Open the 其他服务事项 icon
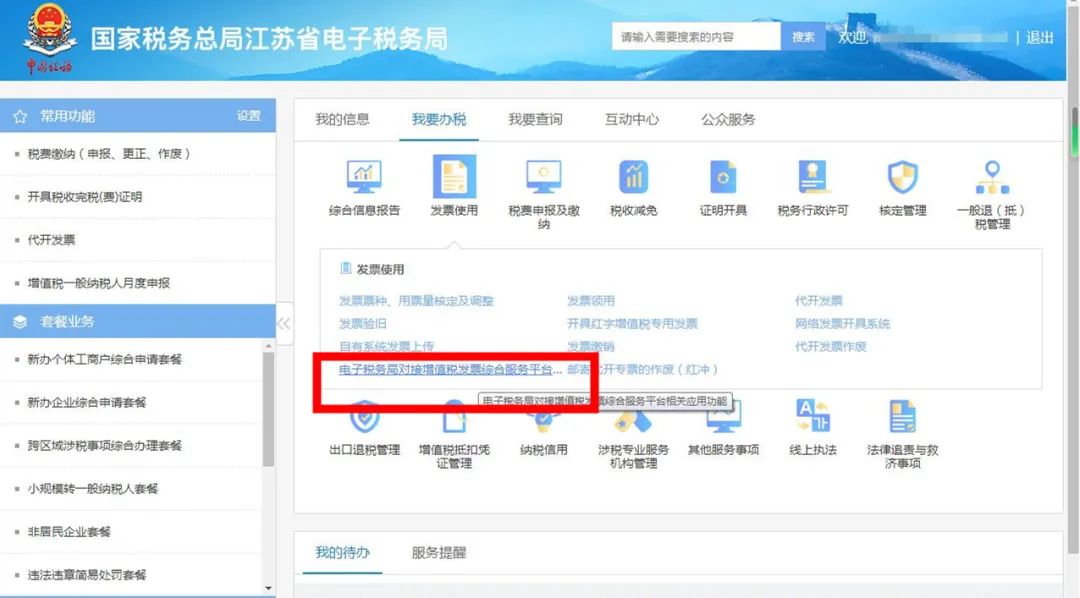Viewport: 1080px width, 598px height. pyautogui.click(x=723, y=417)
